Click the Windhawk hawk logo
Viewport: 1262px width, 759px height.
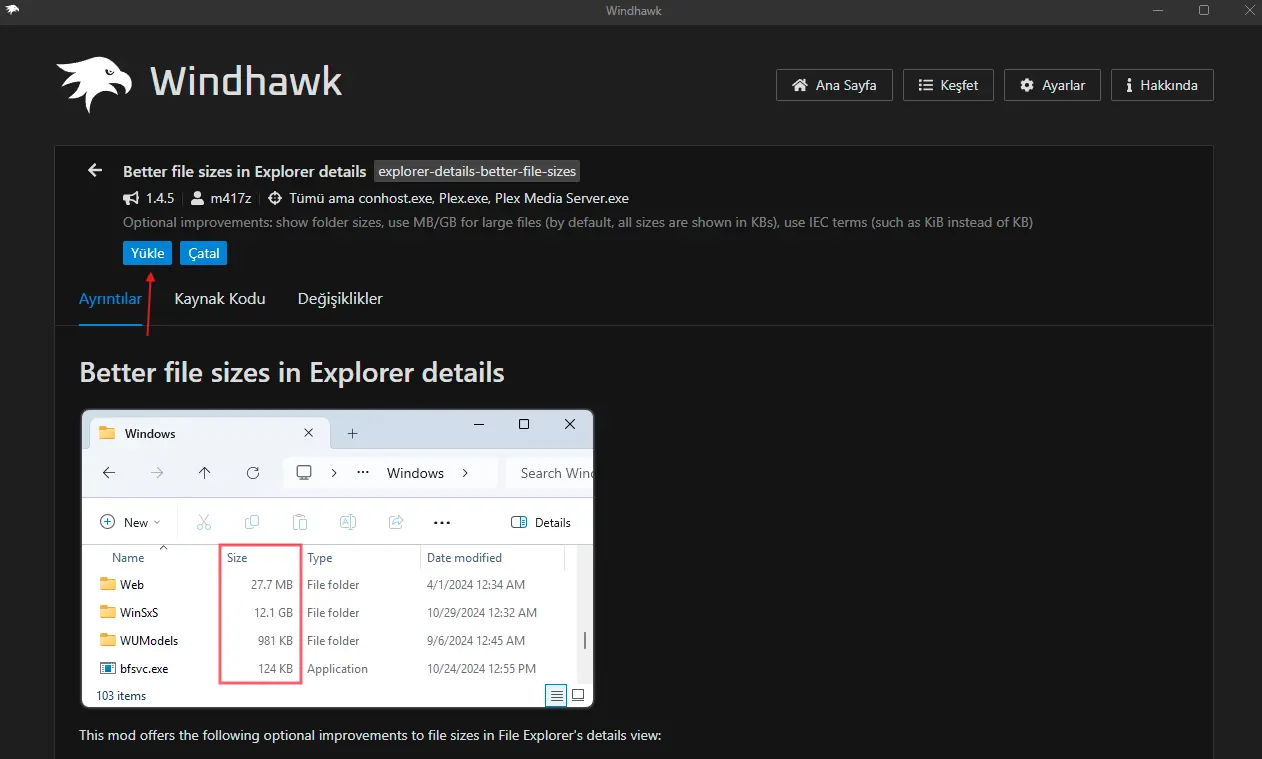[94, 85]
